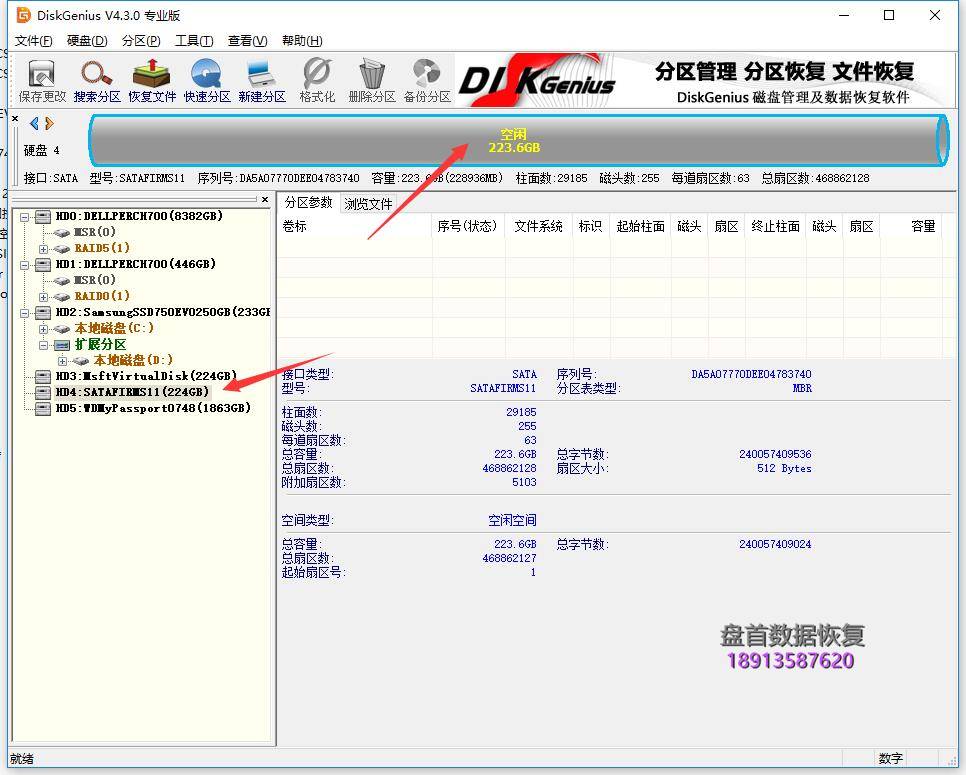Open the 硬盘(D) menu
Viewport: 966px width, 775px height.
coord(88,40)
